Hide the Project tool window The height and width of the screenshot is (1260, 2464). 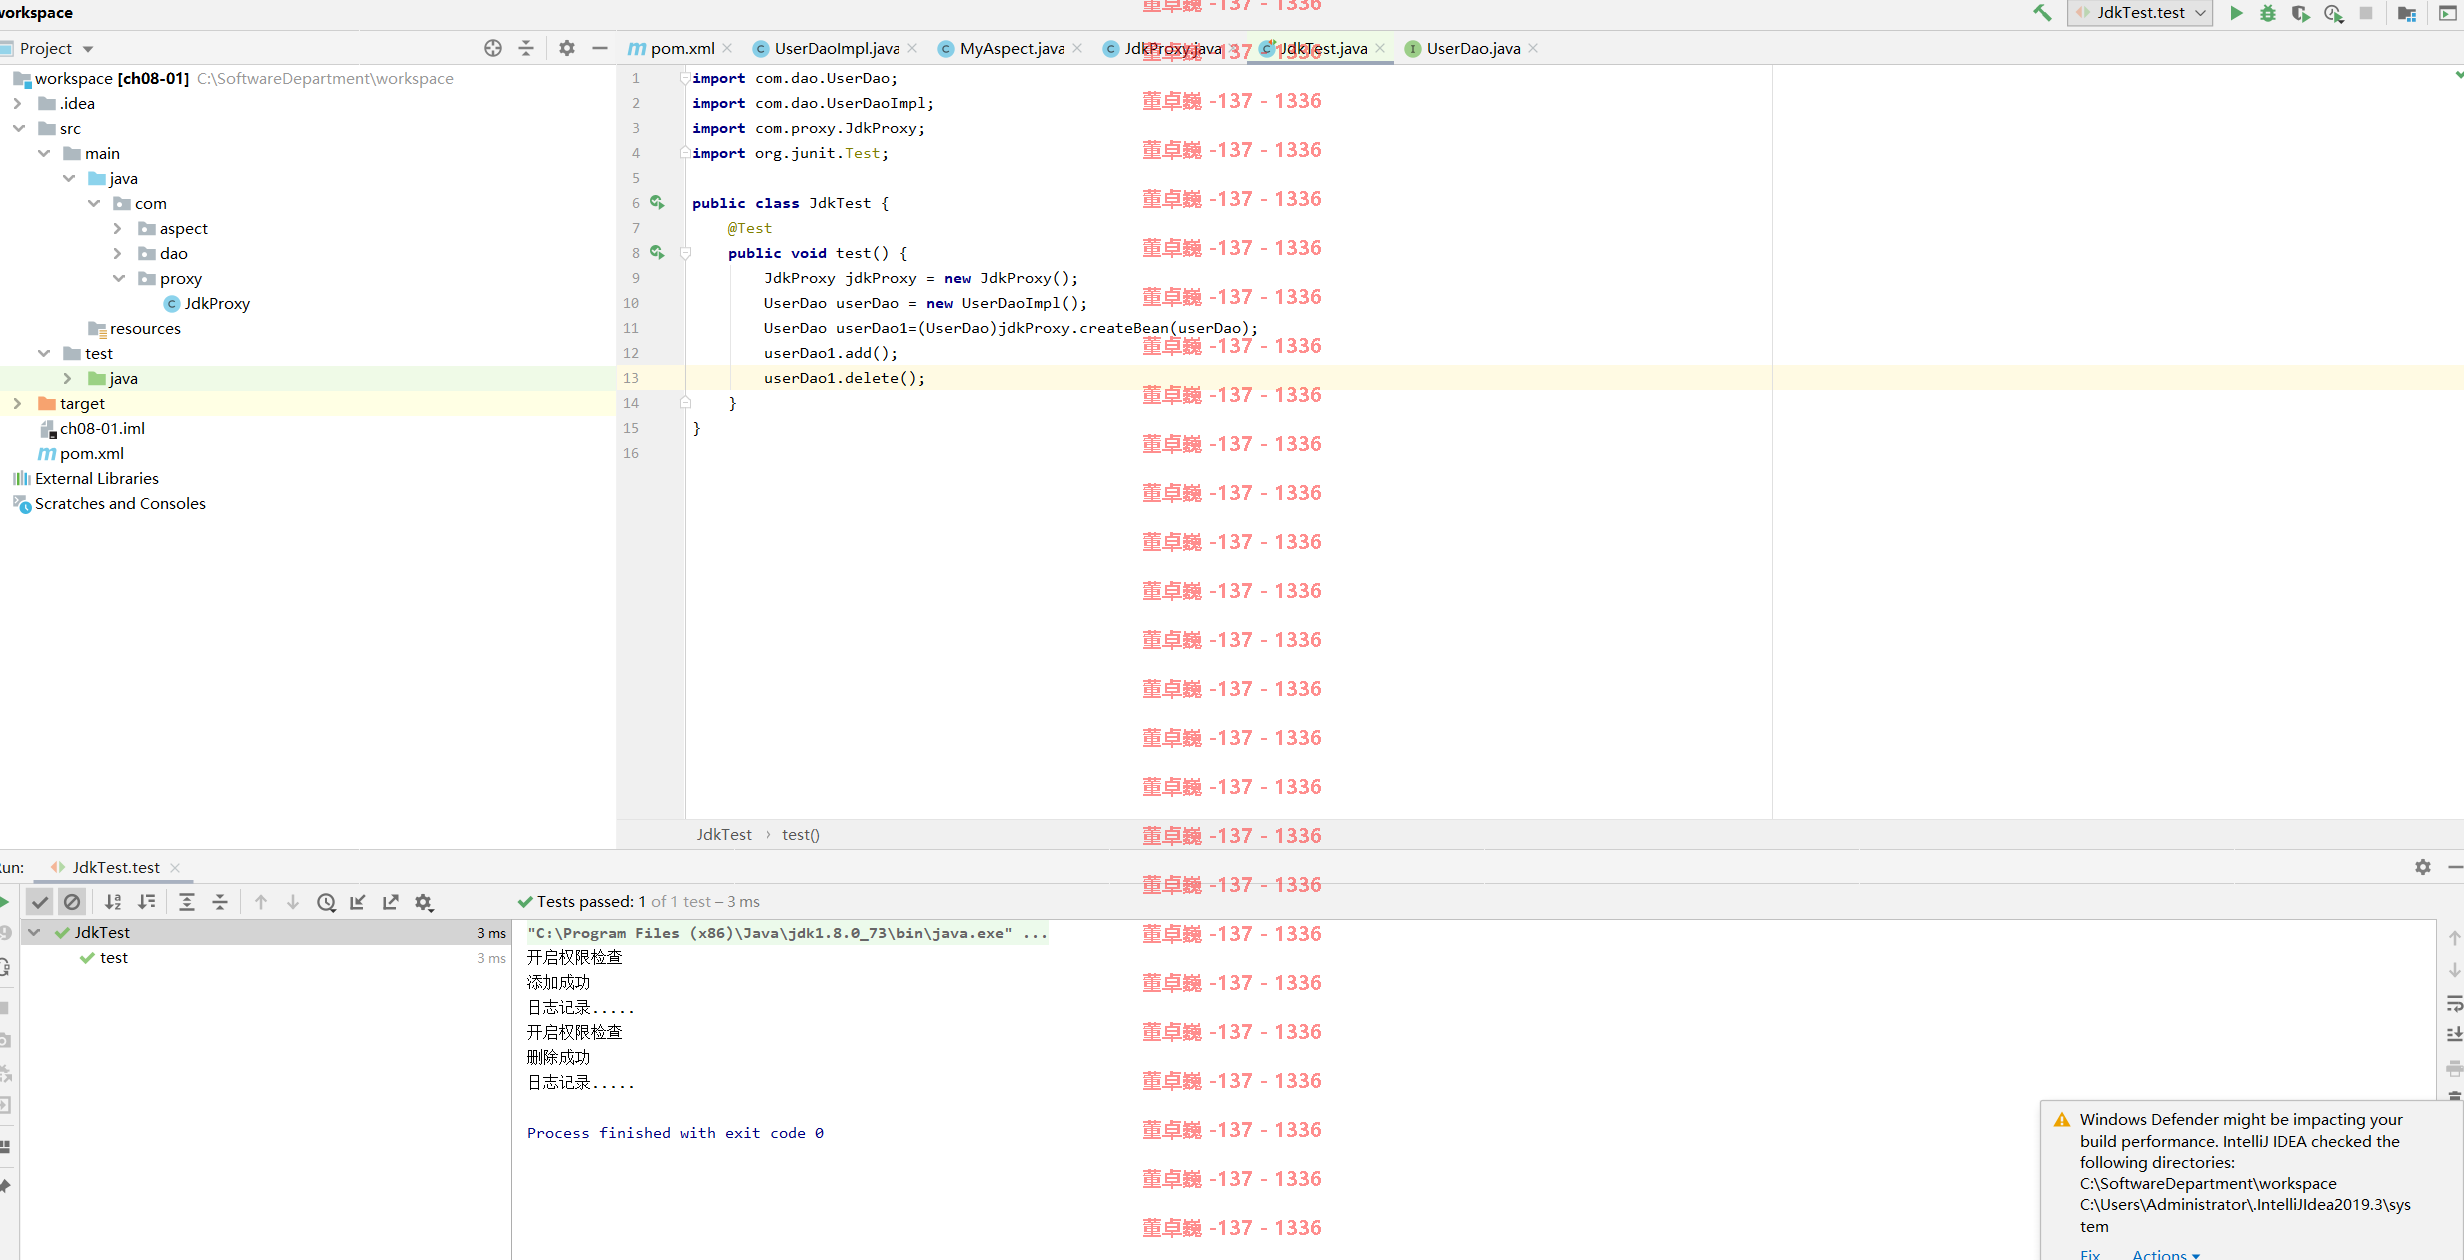(x=600, y=48)
